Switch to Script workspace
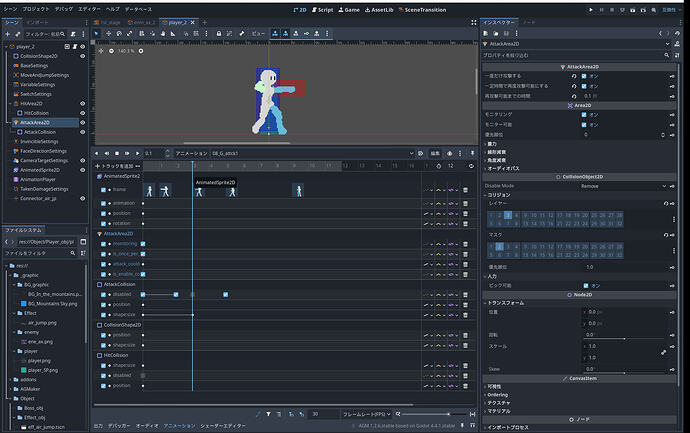Image resolution: width=690 pixels, height=433 pixels. pos(323,10)
